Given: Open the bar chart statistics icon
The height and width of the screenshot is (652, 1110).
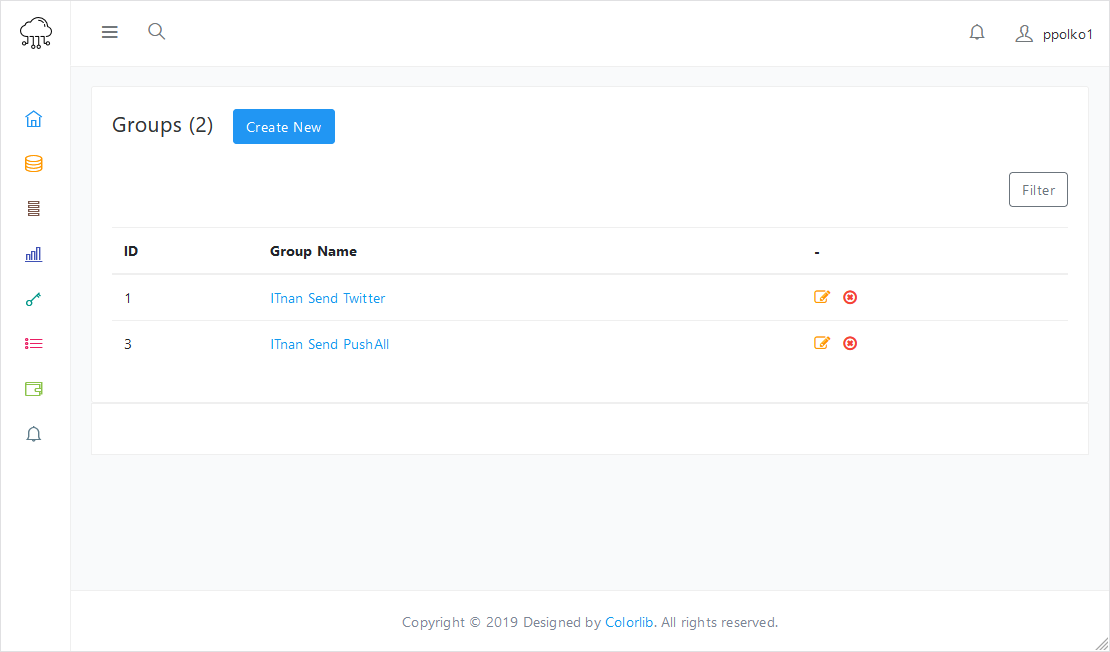Looking at the screenshot, I should pos(34,254).
